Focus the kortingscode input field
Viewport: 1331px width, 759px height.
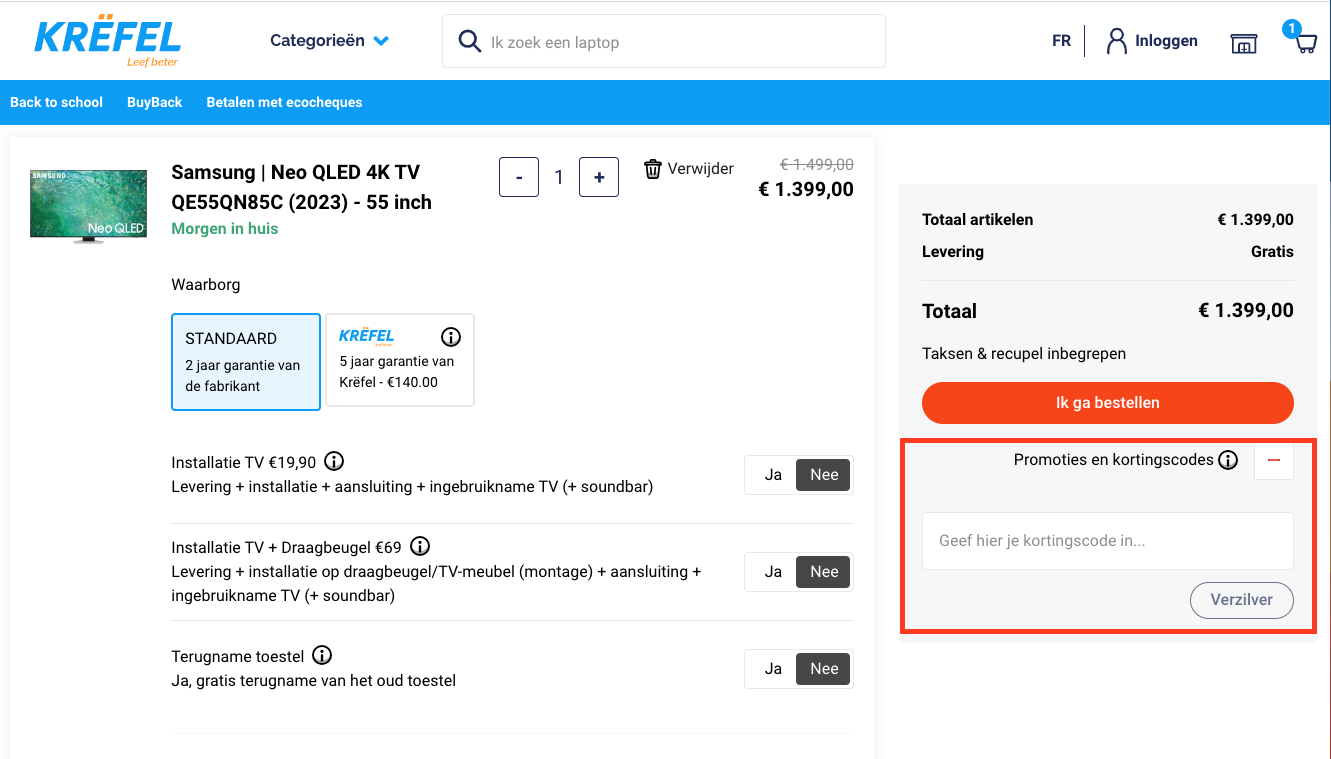[x=1108, y=541]
